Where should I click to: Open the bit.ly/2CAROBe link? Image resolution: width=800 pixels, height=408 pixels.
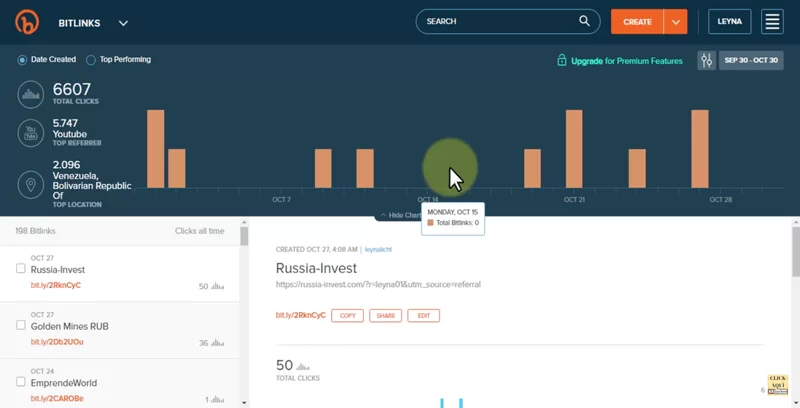click(x=57, y=398)
